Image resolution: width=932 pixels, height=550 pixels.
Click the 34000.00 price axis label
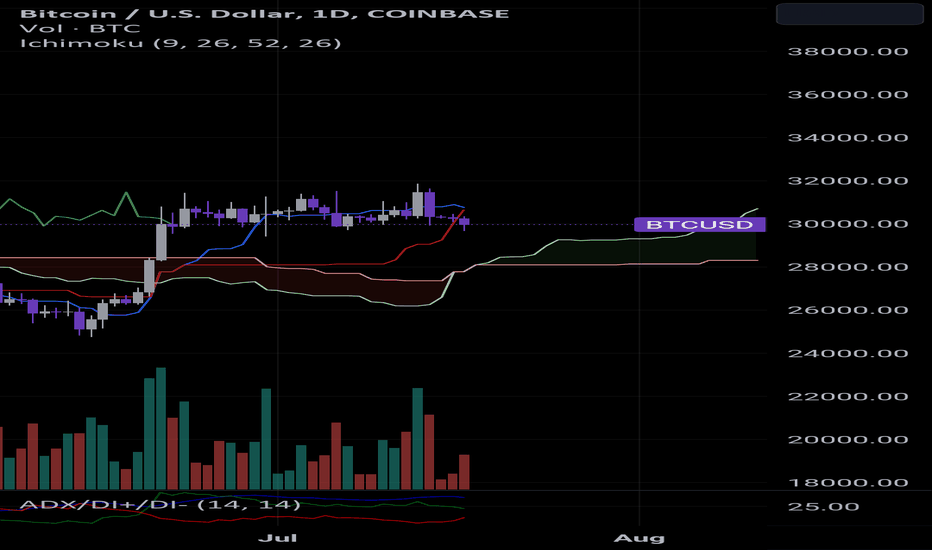(848, 138)
